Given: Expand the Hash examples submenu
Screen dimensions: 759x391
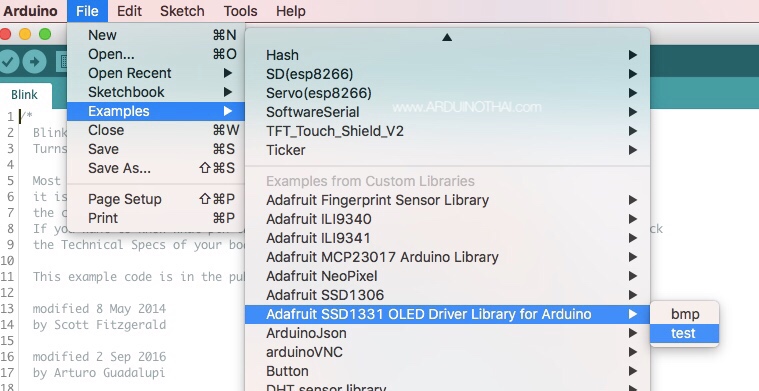Looking at the screenshot, I should click(448, 55).
